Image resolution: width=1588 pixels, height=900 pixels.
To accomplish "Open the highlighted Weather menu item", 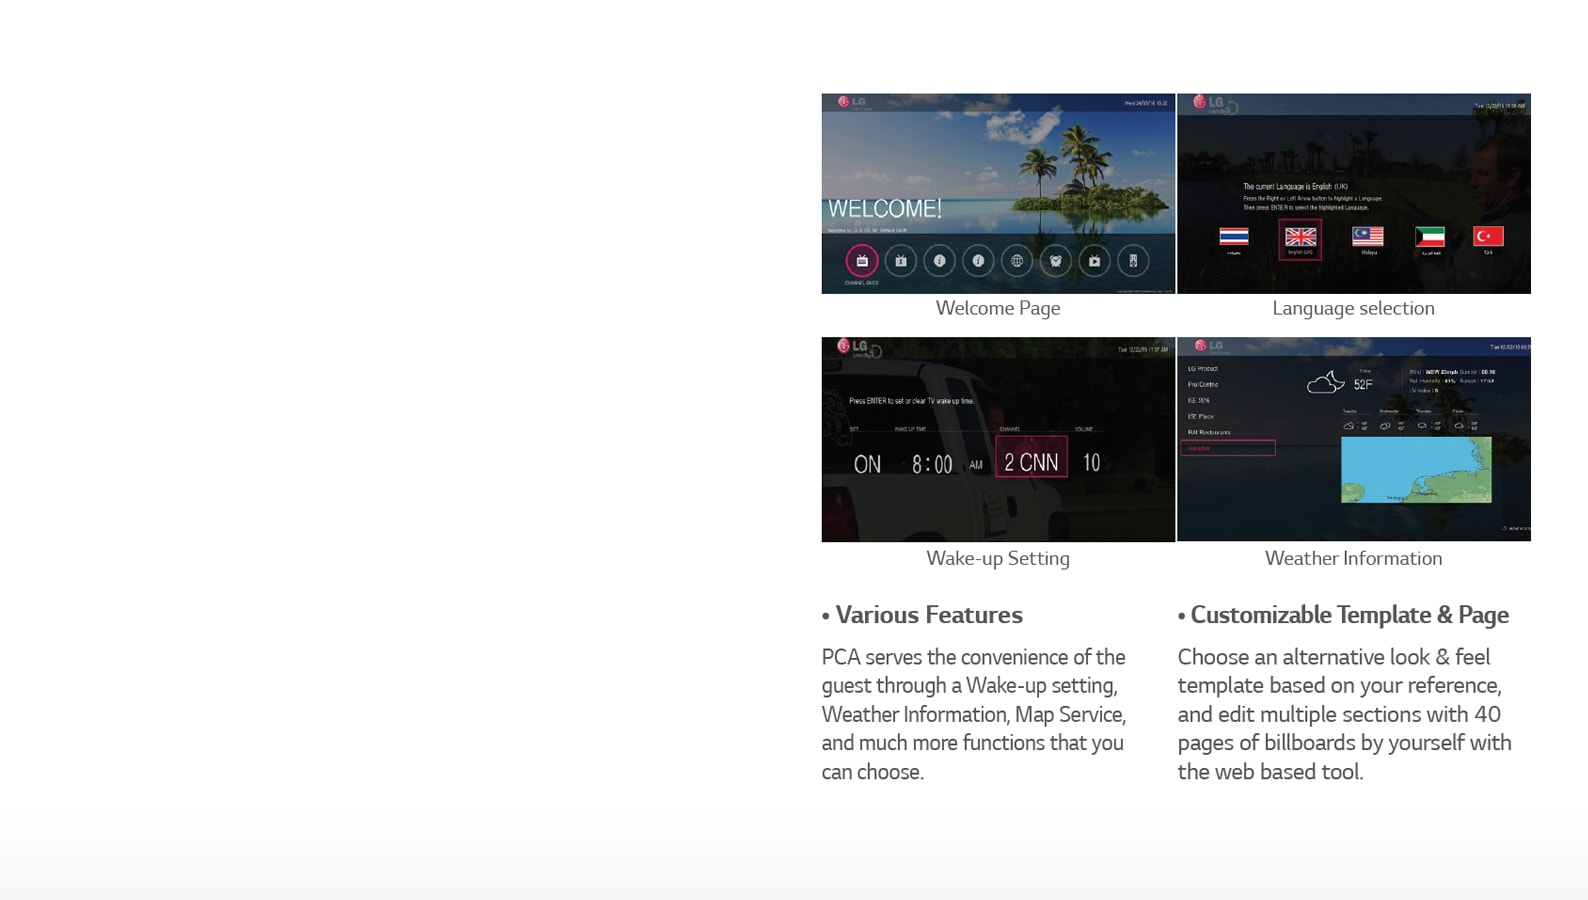I will point(1227,448).
